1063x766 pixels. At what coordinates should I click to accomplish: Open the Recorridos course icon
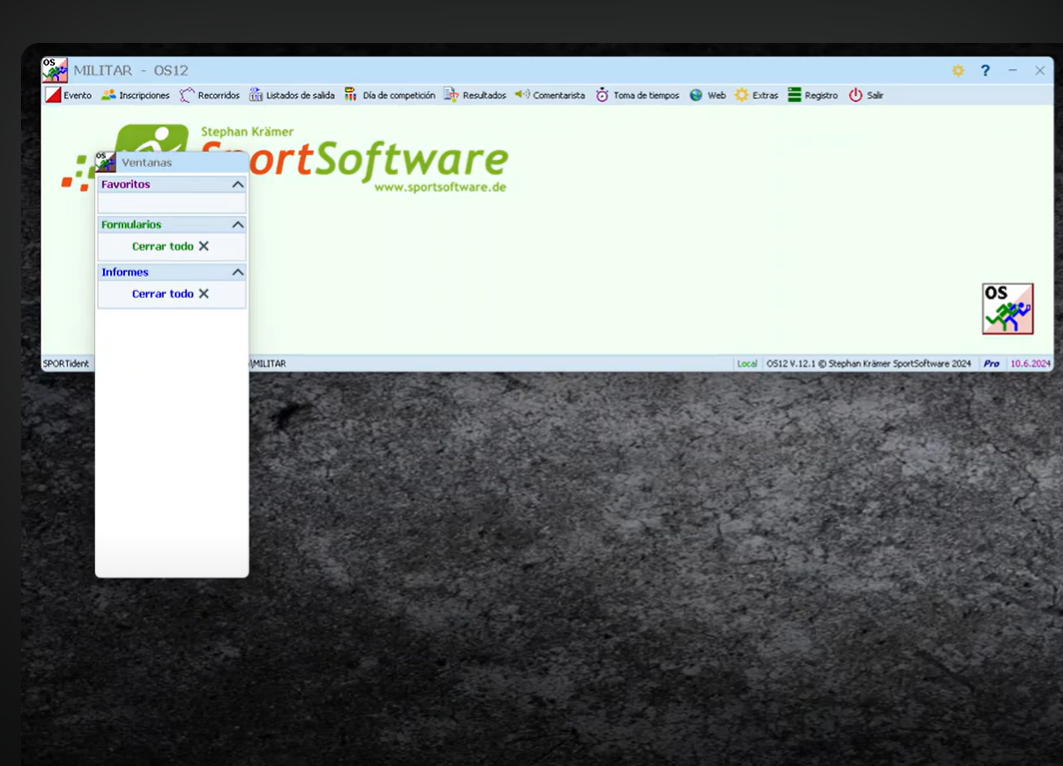[187, 95]
